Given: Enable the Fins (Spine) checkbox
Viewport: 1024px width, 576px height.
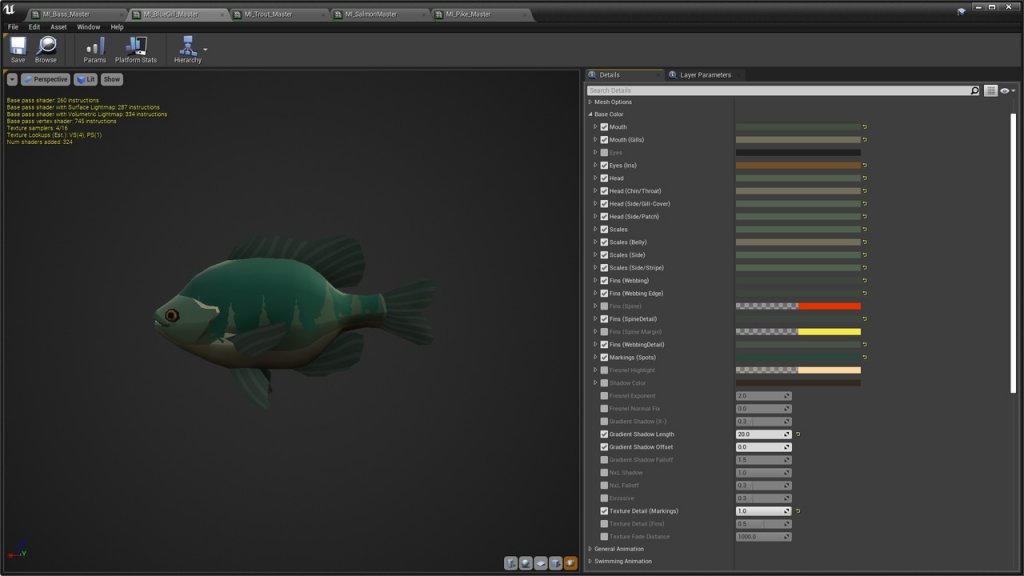Looking at the screenshot, I should 604,306.
